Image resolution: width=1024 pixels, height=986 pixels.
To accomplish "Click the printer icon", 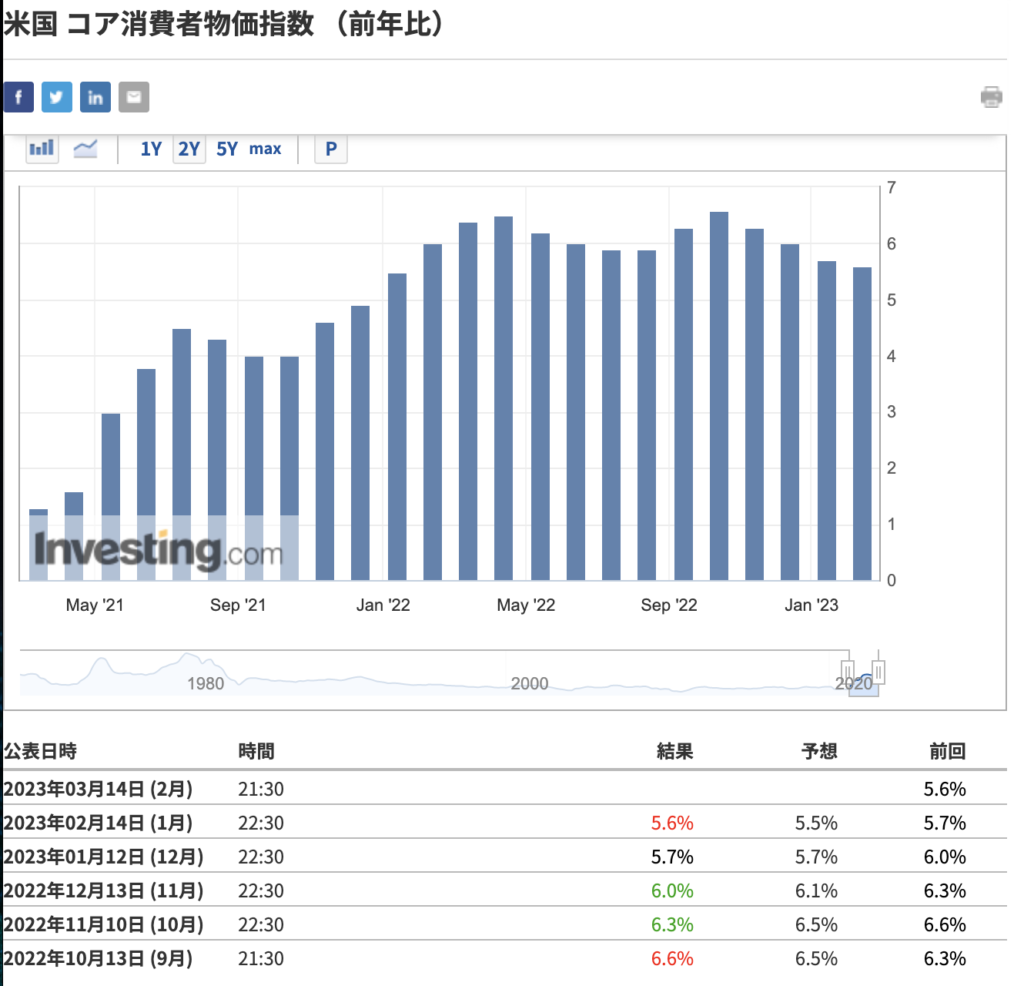I will pos(991,97).
